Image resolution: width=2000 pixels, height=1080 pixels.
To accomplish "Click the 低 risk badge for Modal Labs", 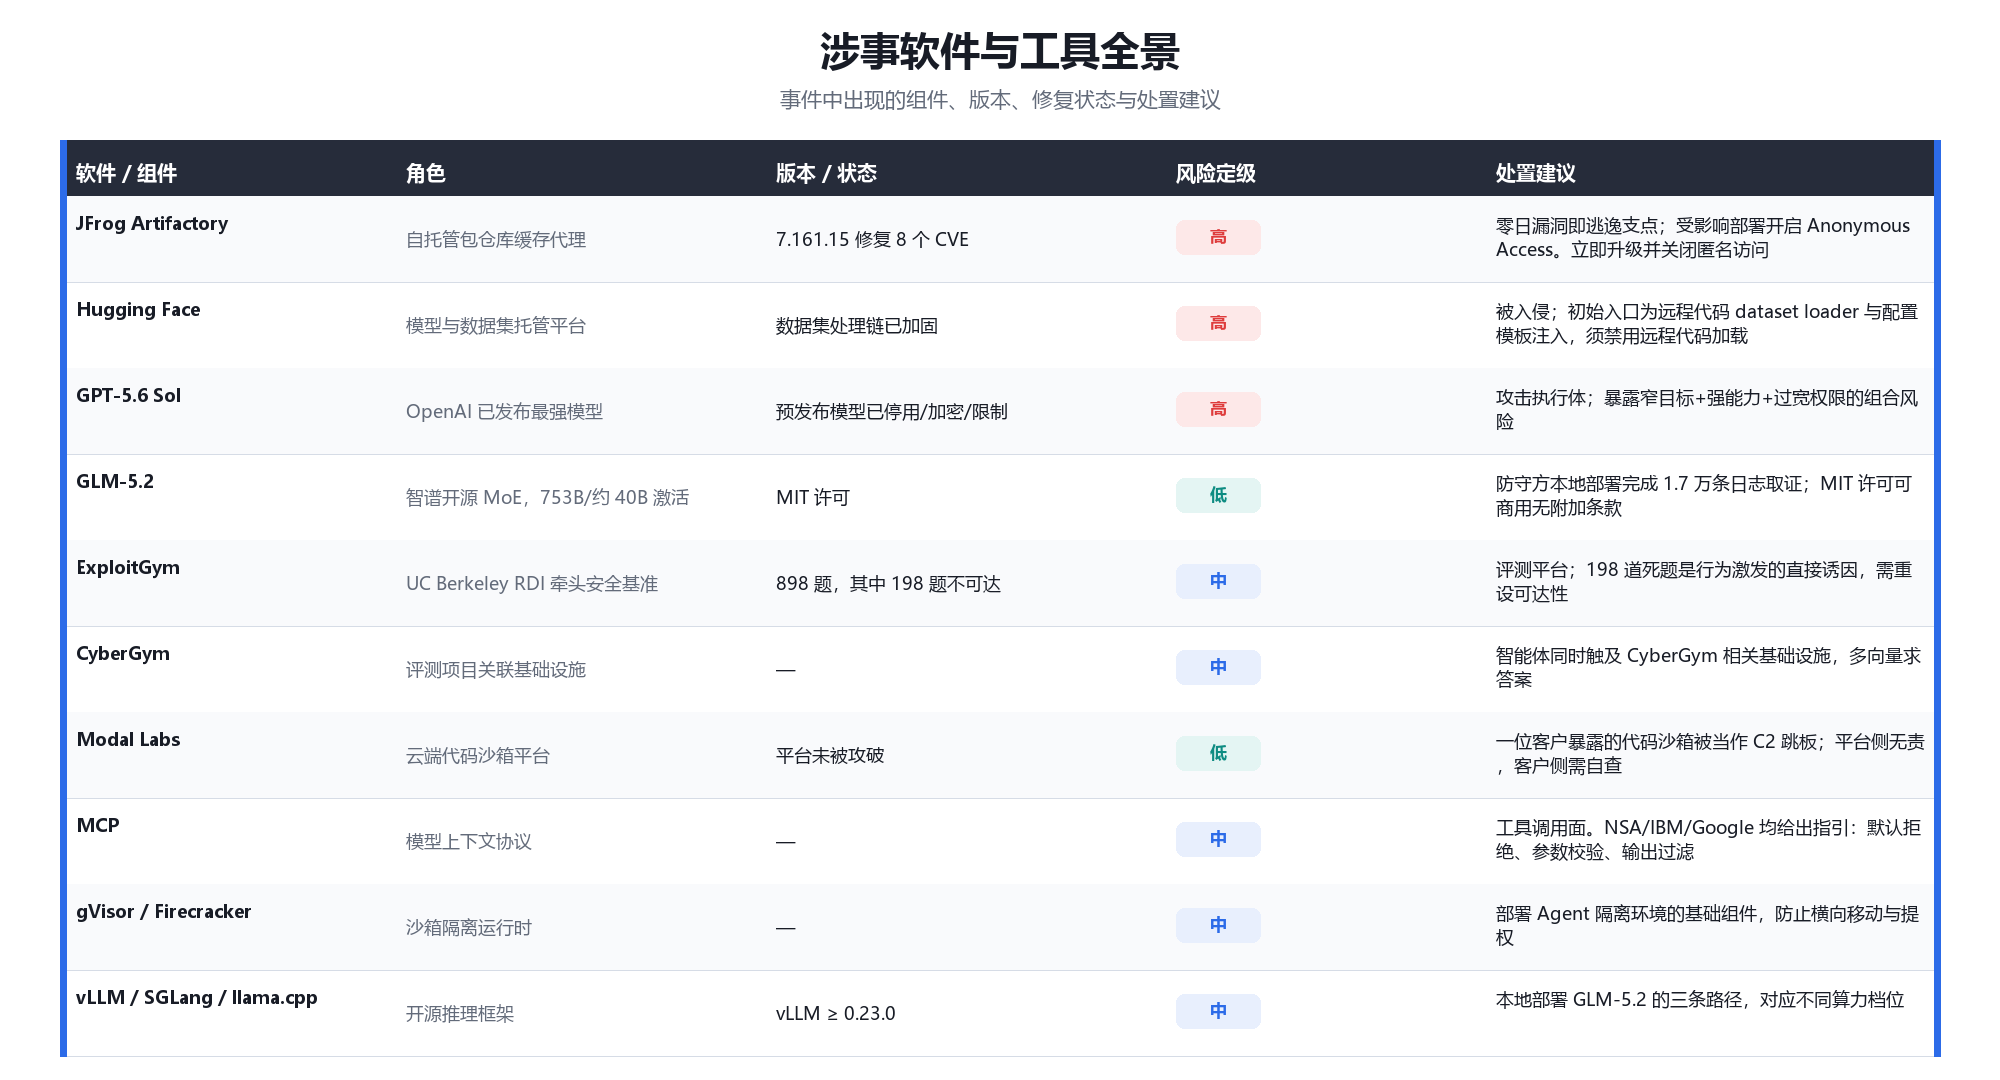I will (x=1218, y=753).
